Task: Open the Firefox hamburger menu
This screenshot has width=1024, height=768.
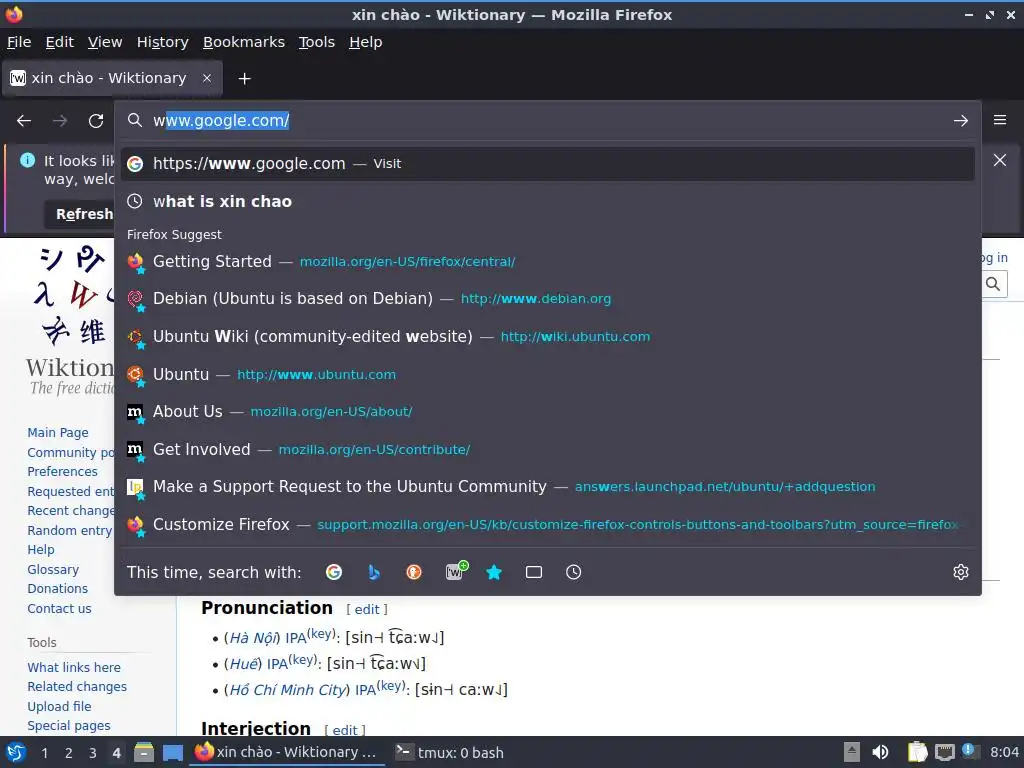Action: tap(1000, 120)
